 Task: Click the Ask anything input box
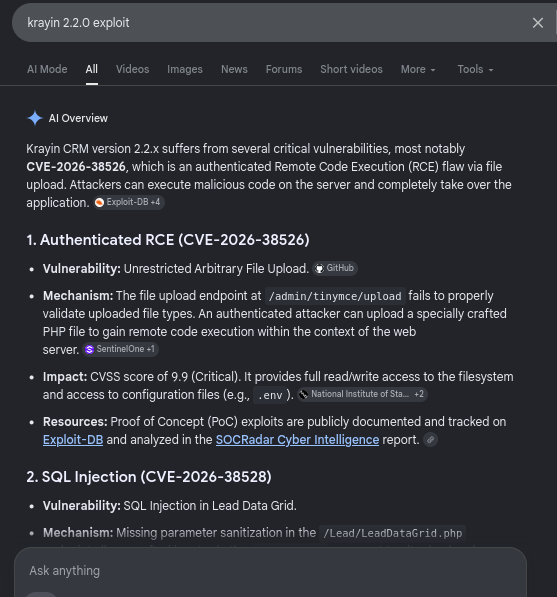click(x=270, y=571)
